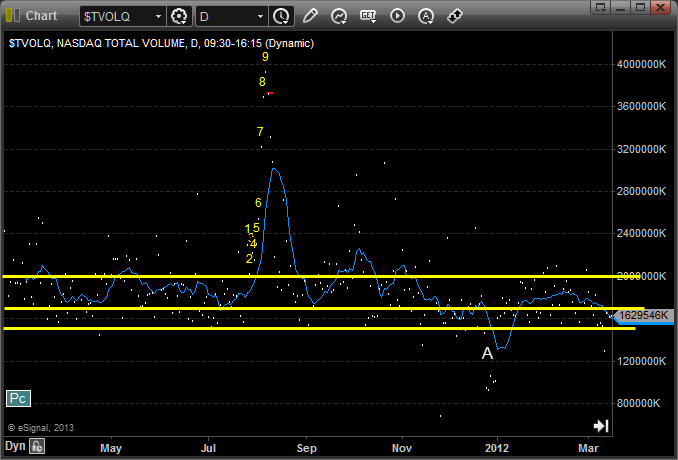
Task: Click the chart window icon beside the Chart title
Action: click(12, 16)
